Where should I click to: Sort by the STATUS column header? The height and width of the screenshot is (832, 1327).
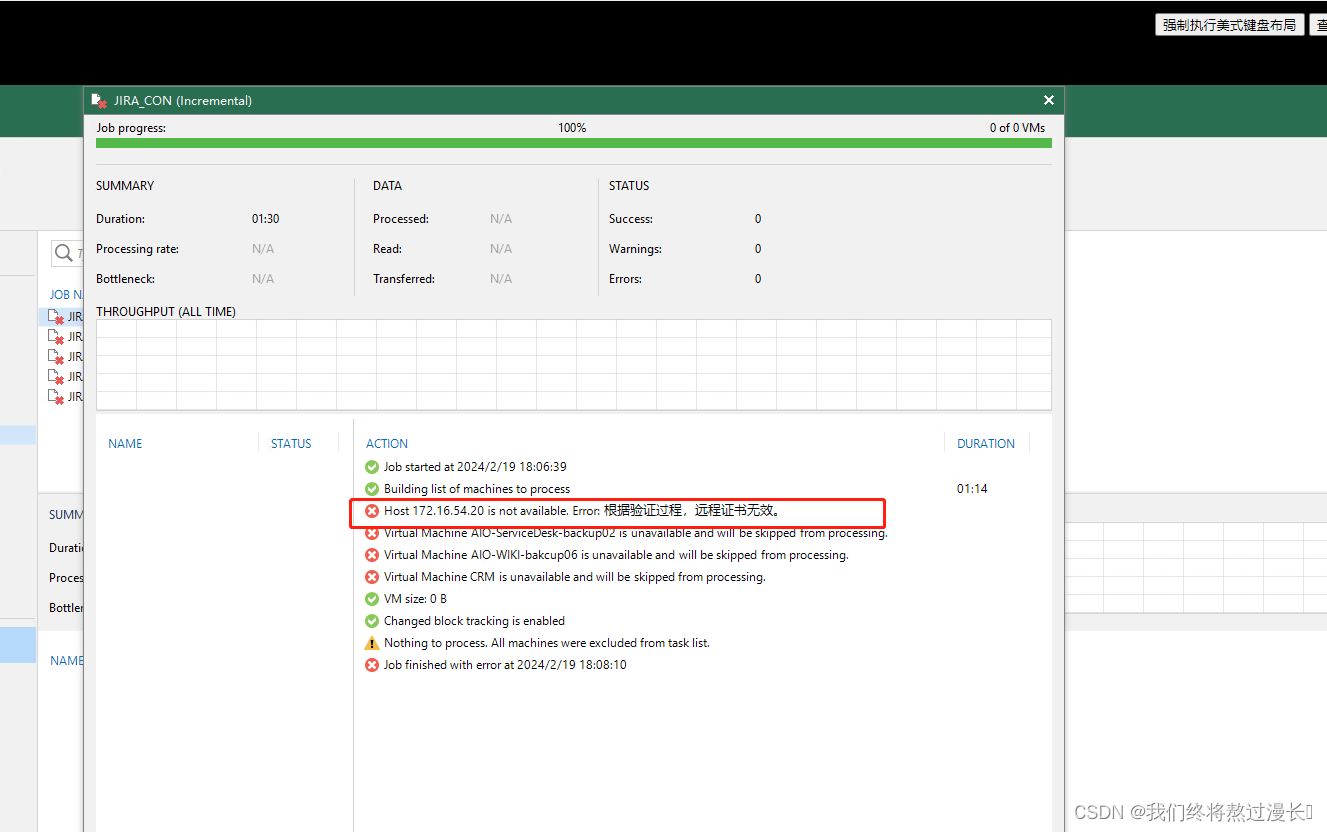(291, 444)
